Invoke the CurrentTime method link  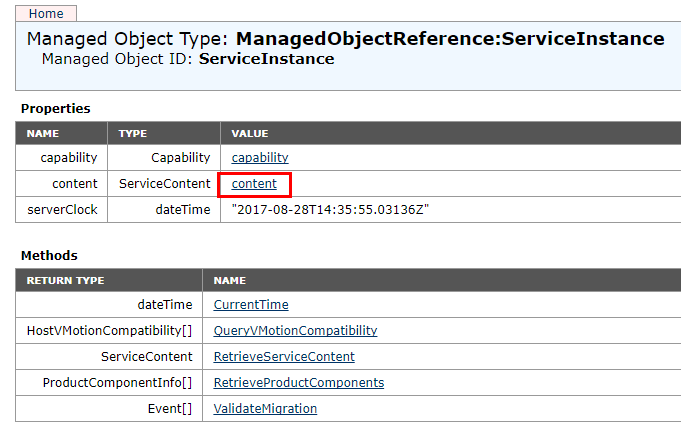pyautogui.click(x=251, y=304)
